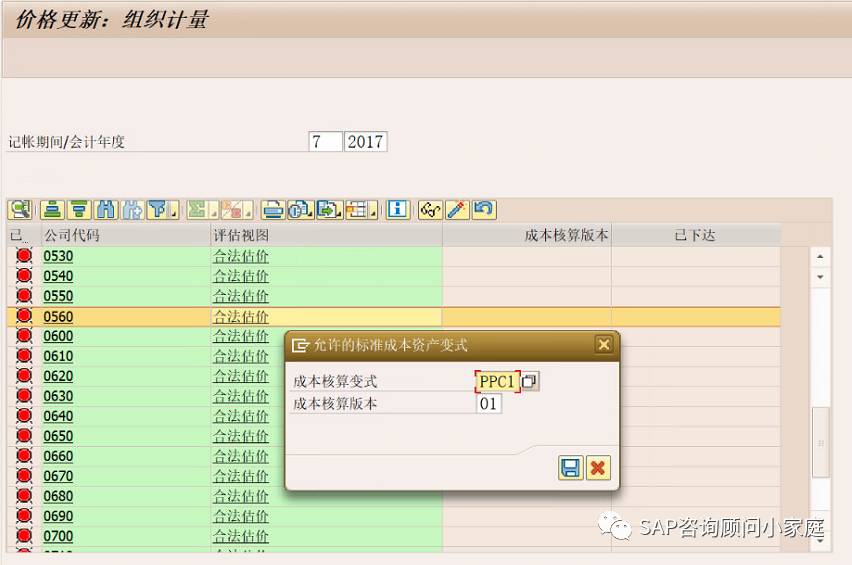The width and height of the screenshot is (852, 565).
Task: Sort the list in ascending order
Action: point(52,209)
